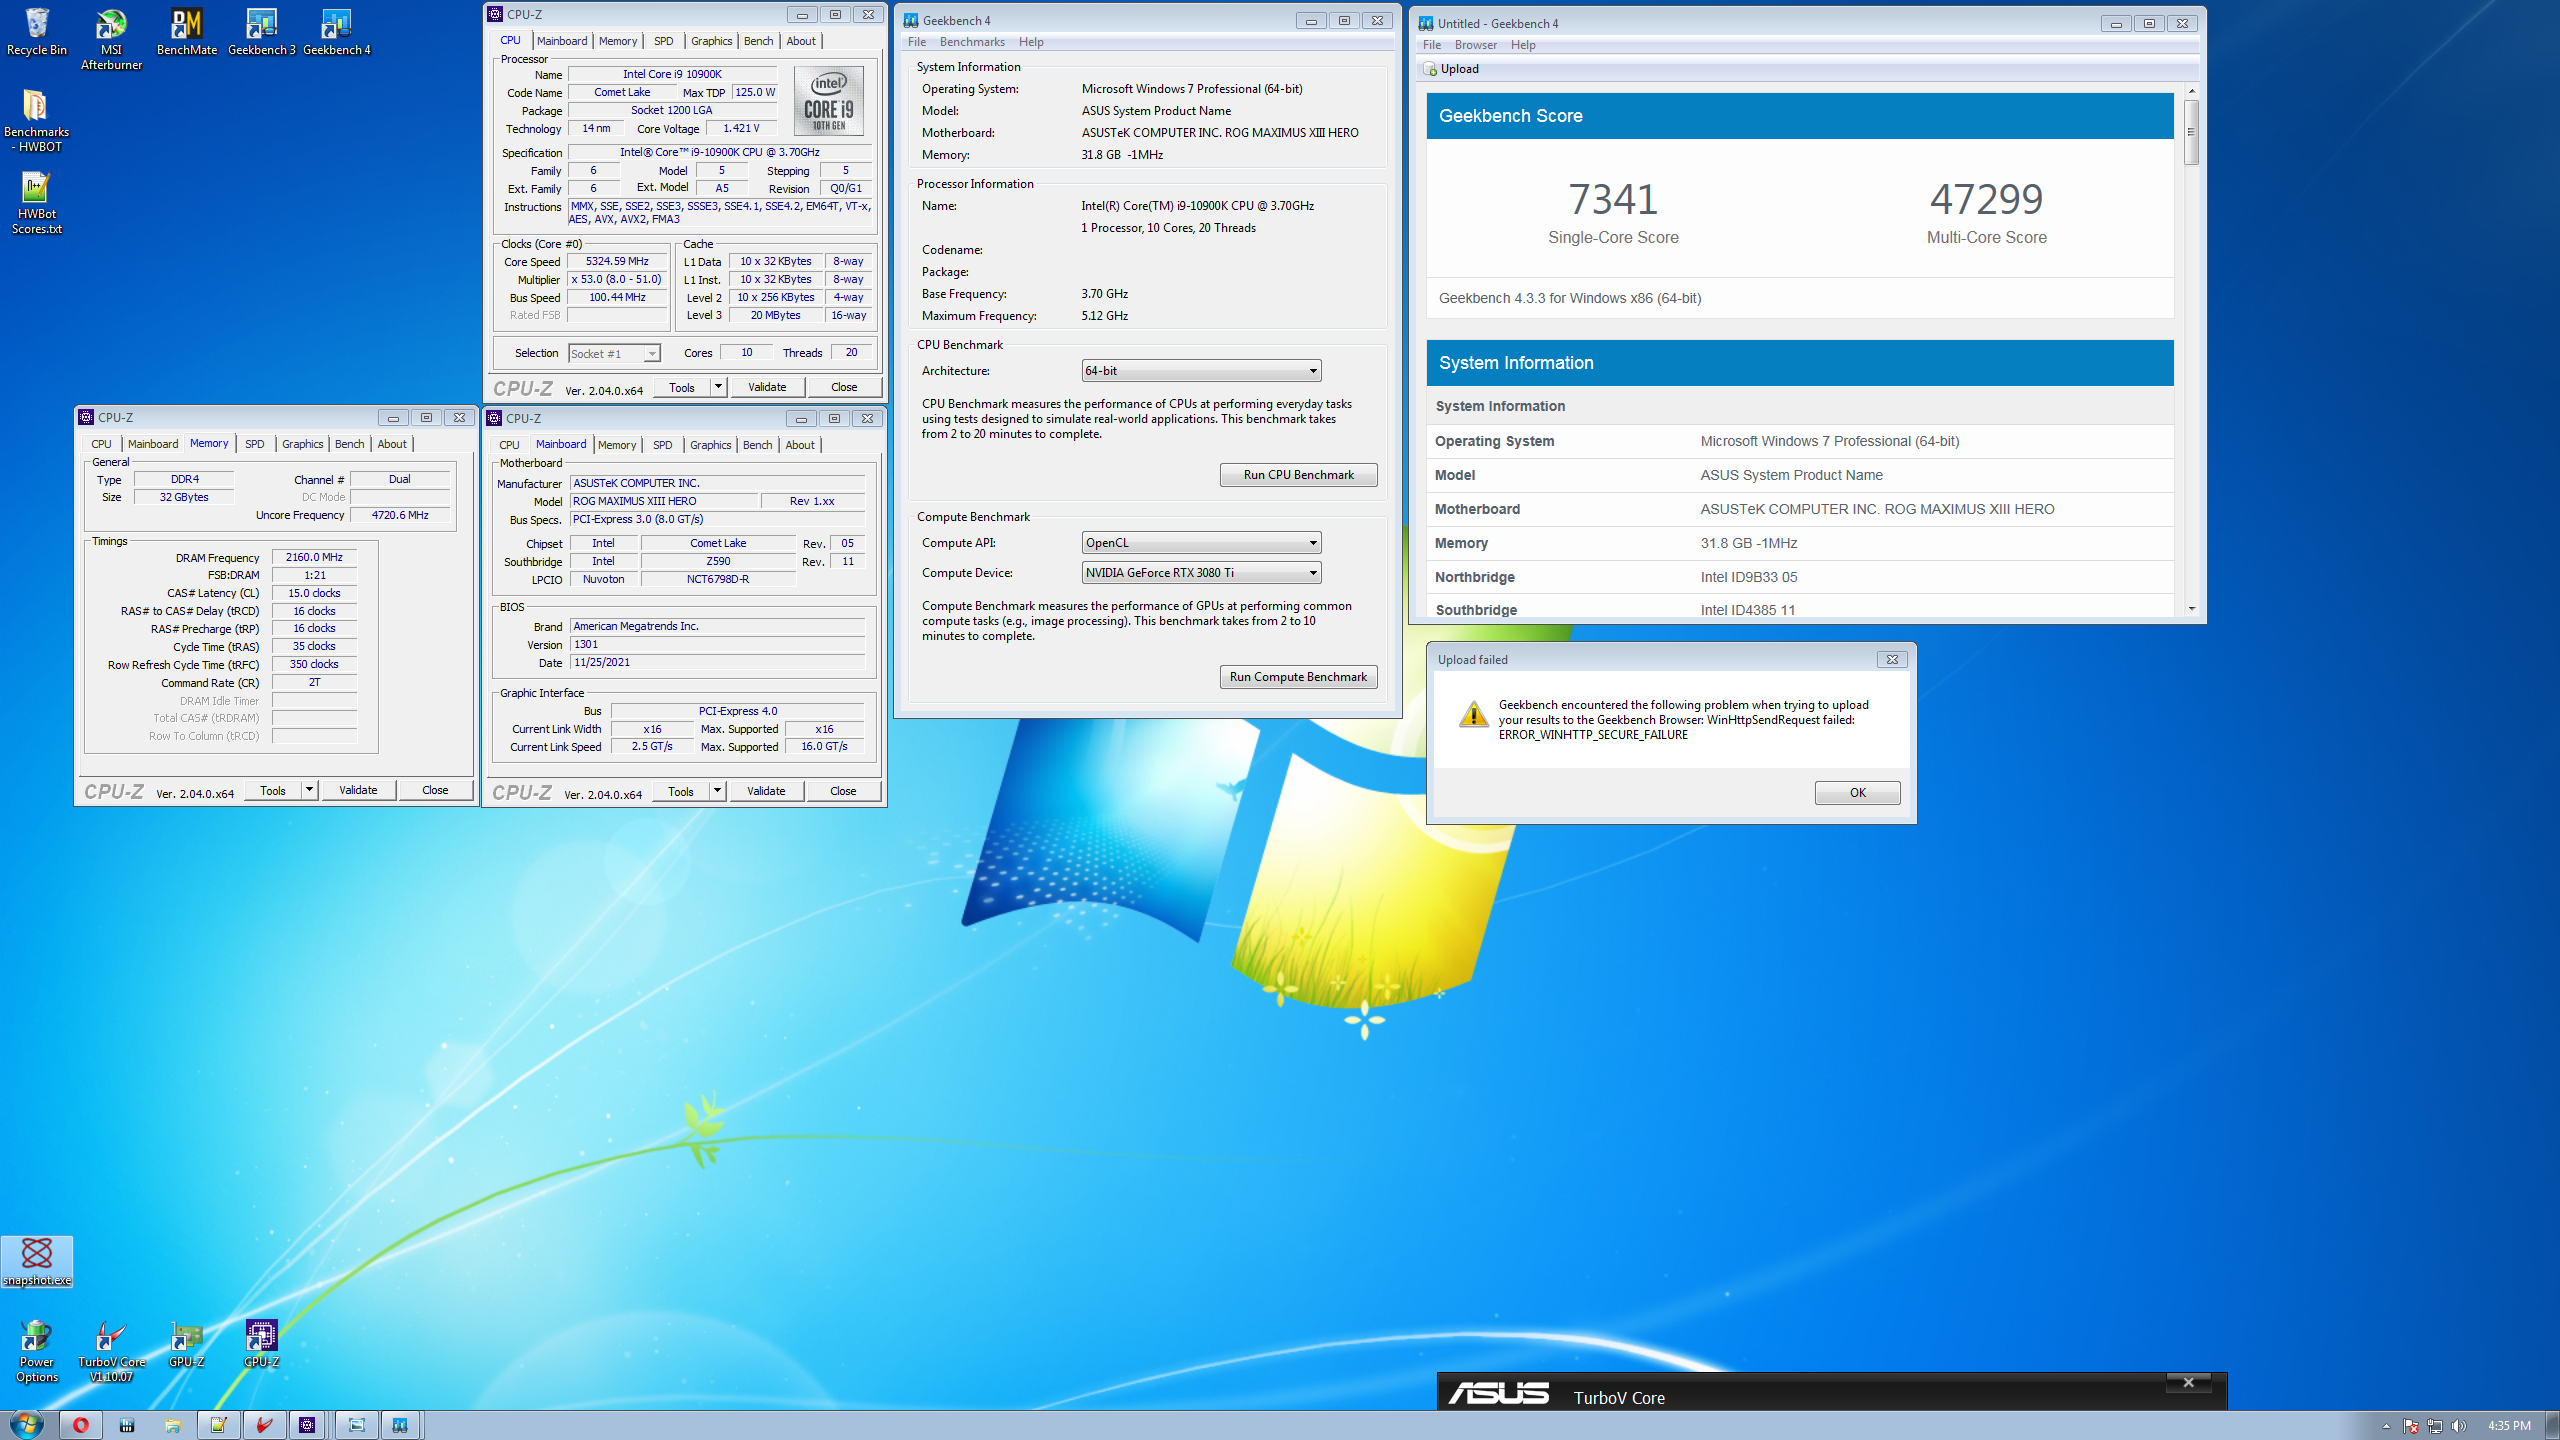Launch the TurboV Core V1.10.07 desktop icon
This screenshot has width=2560, height=1440.
(111, 1351)
